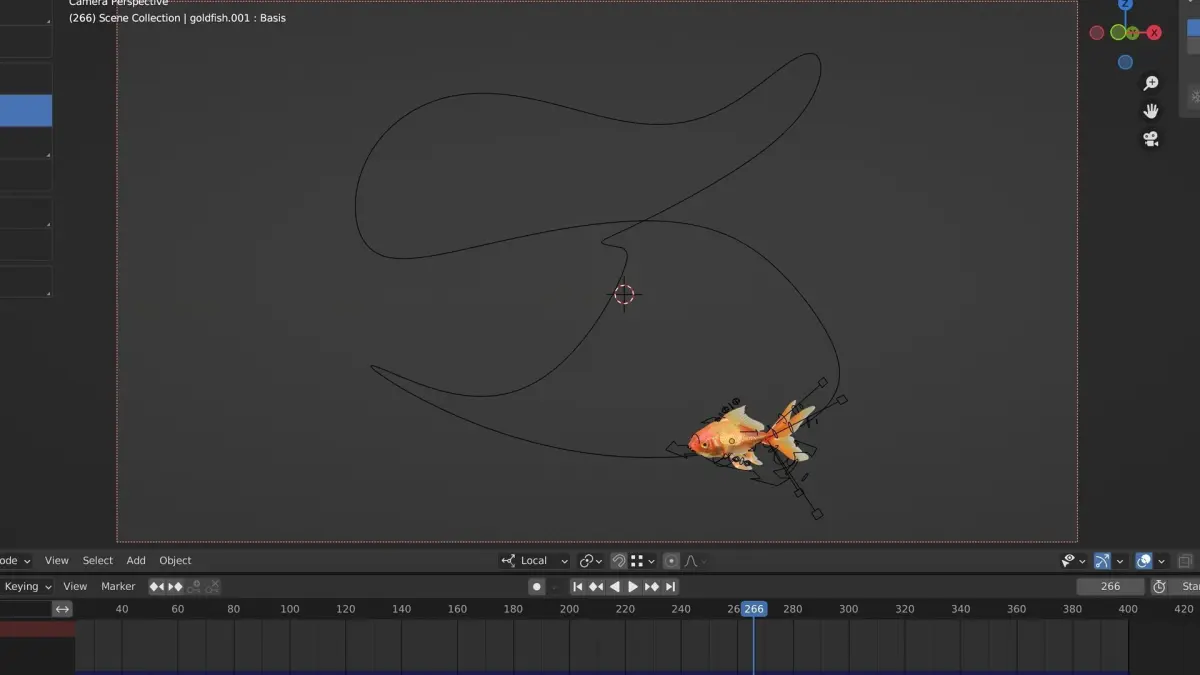This screenshot has height=675, width=1200.
Task: Toggle camera view with the camera gizmo
Action: (1151, 139)
